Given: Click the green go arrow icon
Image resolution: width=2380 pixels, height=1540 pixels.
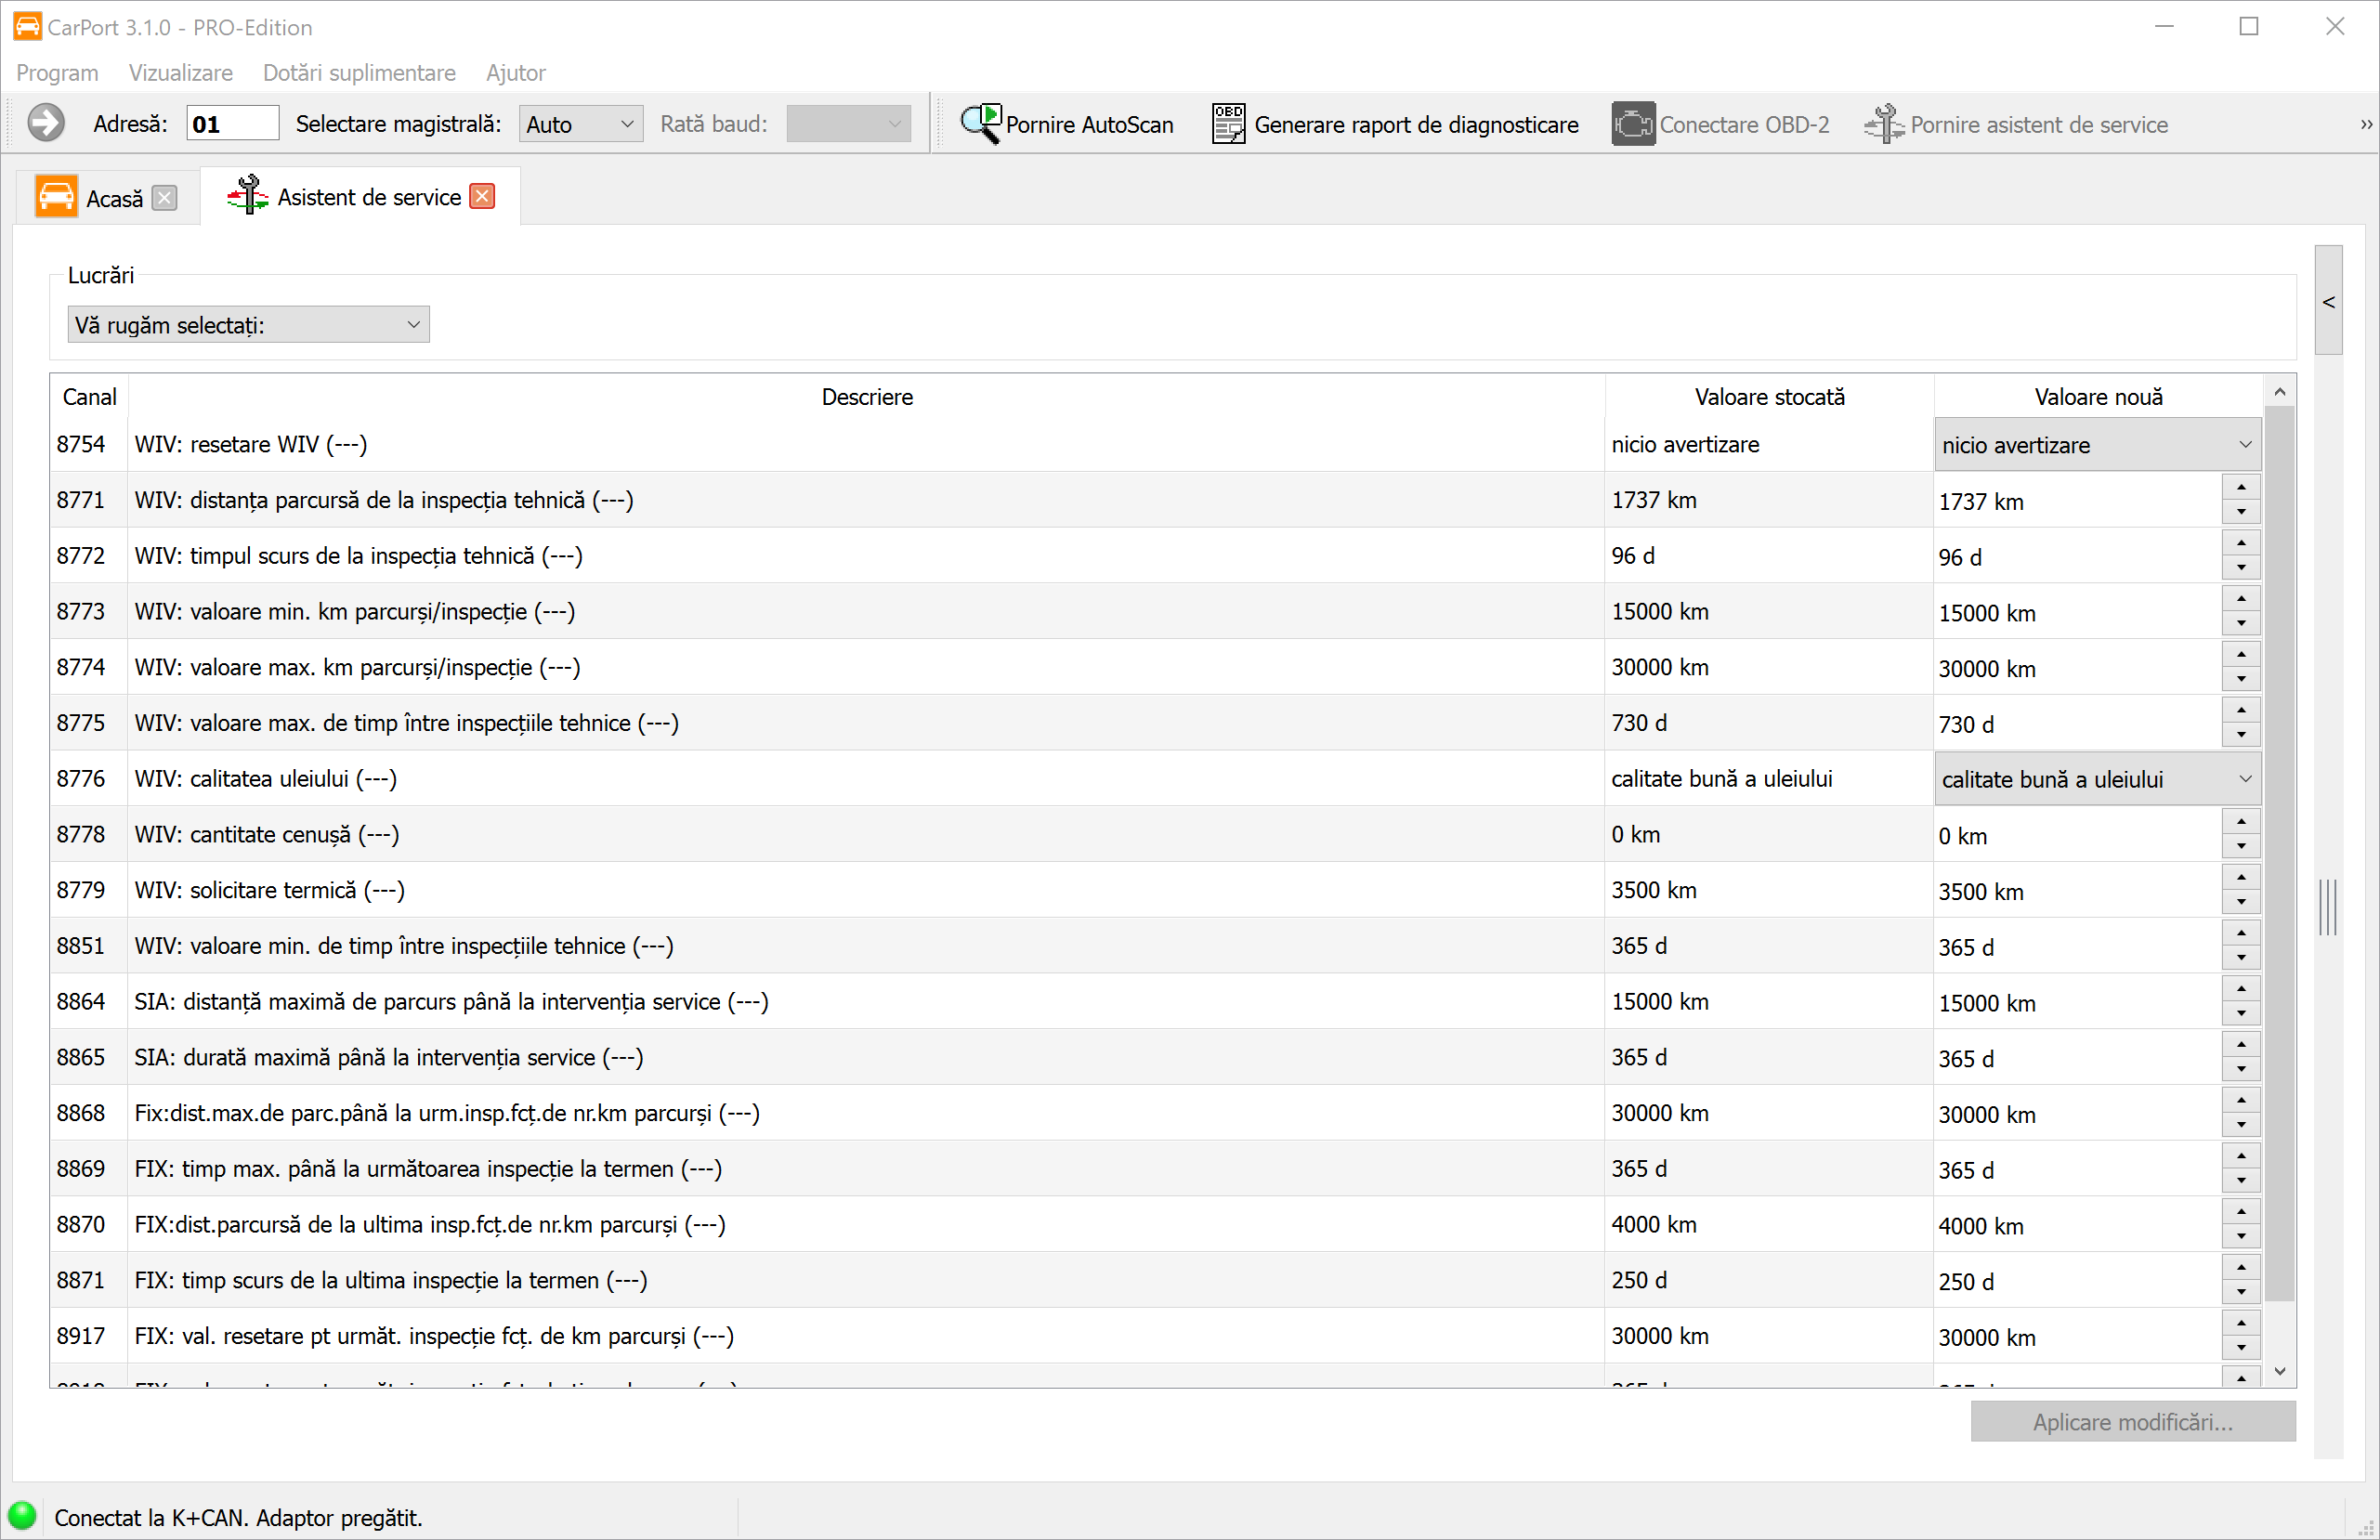Looking at the screenshot, I should coord(45,124).
